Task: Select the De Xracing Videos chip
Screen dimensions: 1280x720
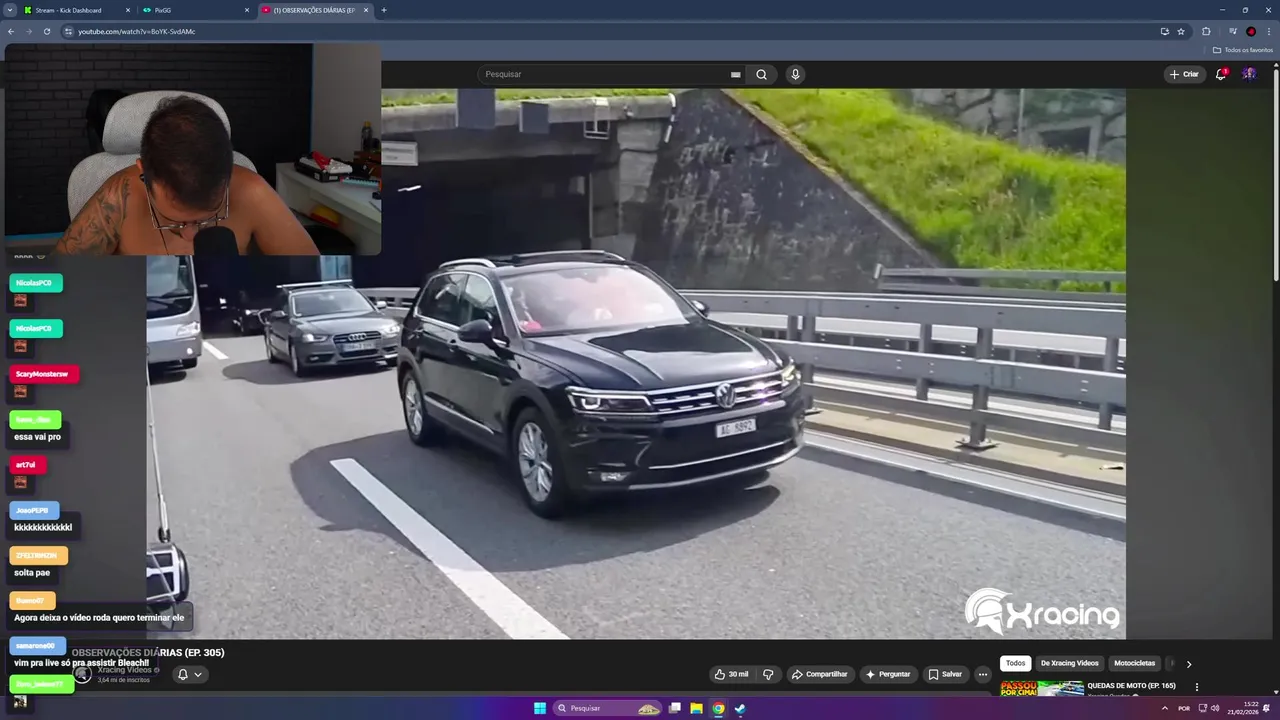Action: (x=1069, y=663)
